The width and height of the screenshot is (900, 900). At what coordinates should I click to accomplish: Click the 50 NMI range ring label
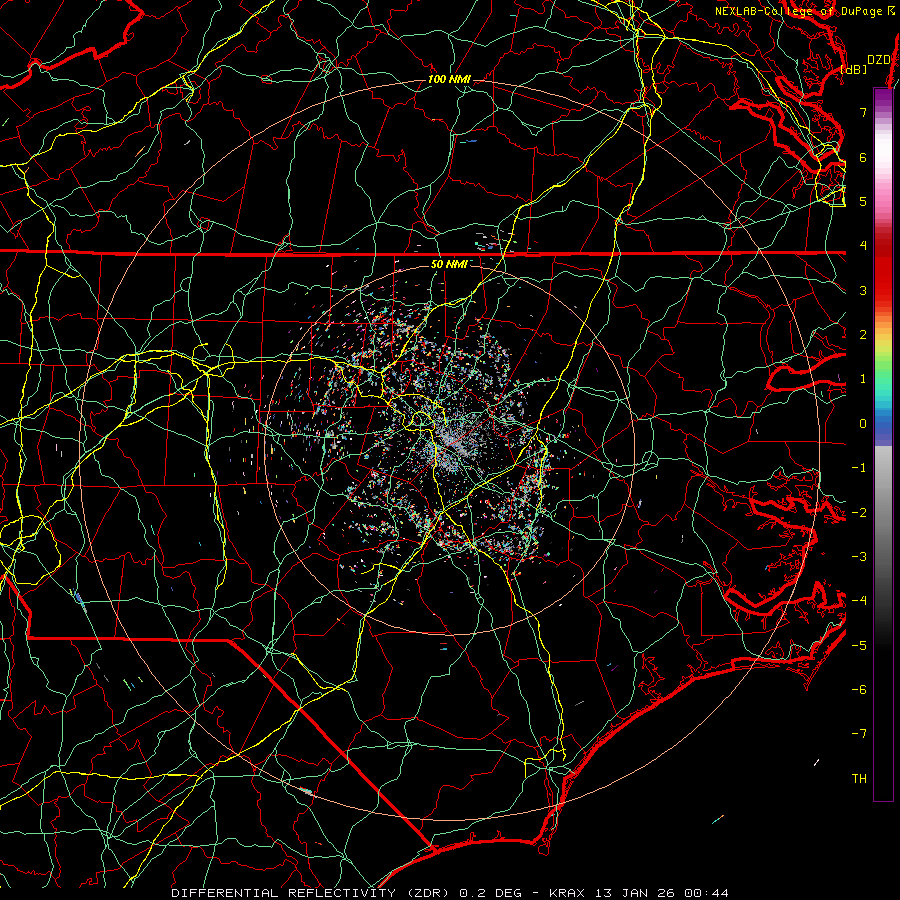[x=449, y=264]
